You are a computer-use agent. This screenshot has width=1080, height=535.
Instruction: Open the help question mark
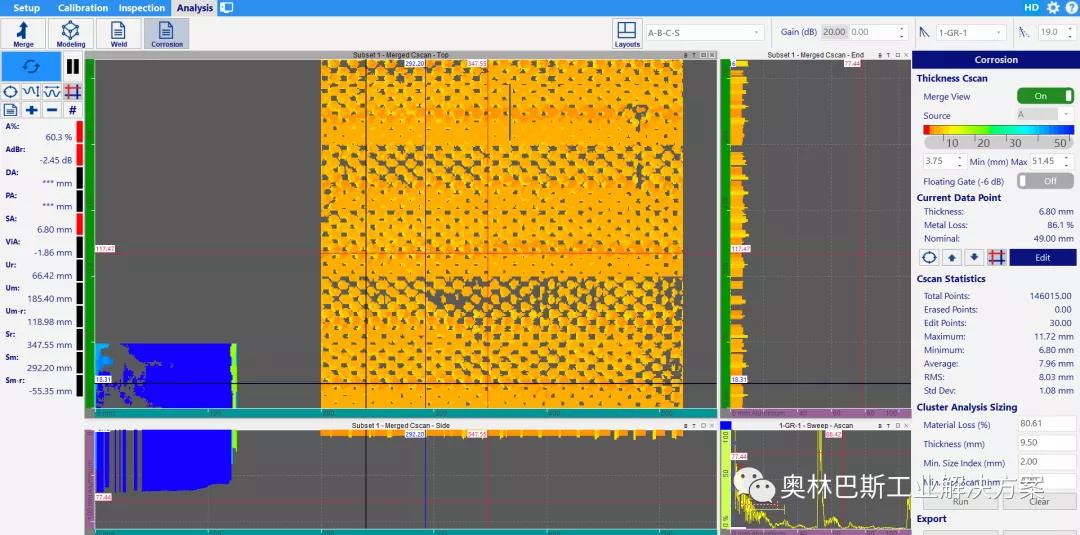(x=1071, y=8)
